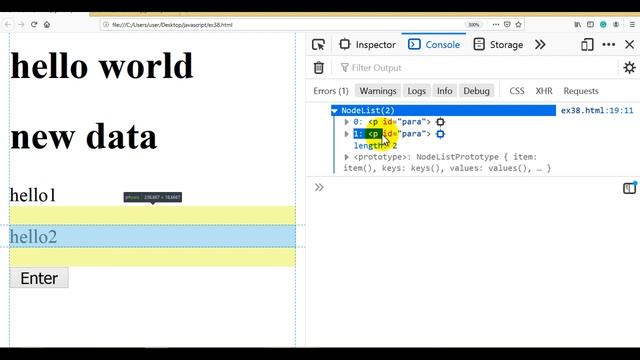Screen dimensions: 640x360
Task: Expand the <prototype> NodeListPrototype entry
Action: coord(347,157)
